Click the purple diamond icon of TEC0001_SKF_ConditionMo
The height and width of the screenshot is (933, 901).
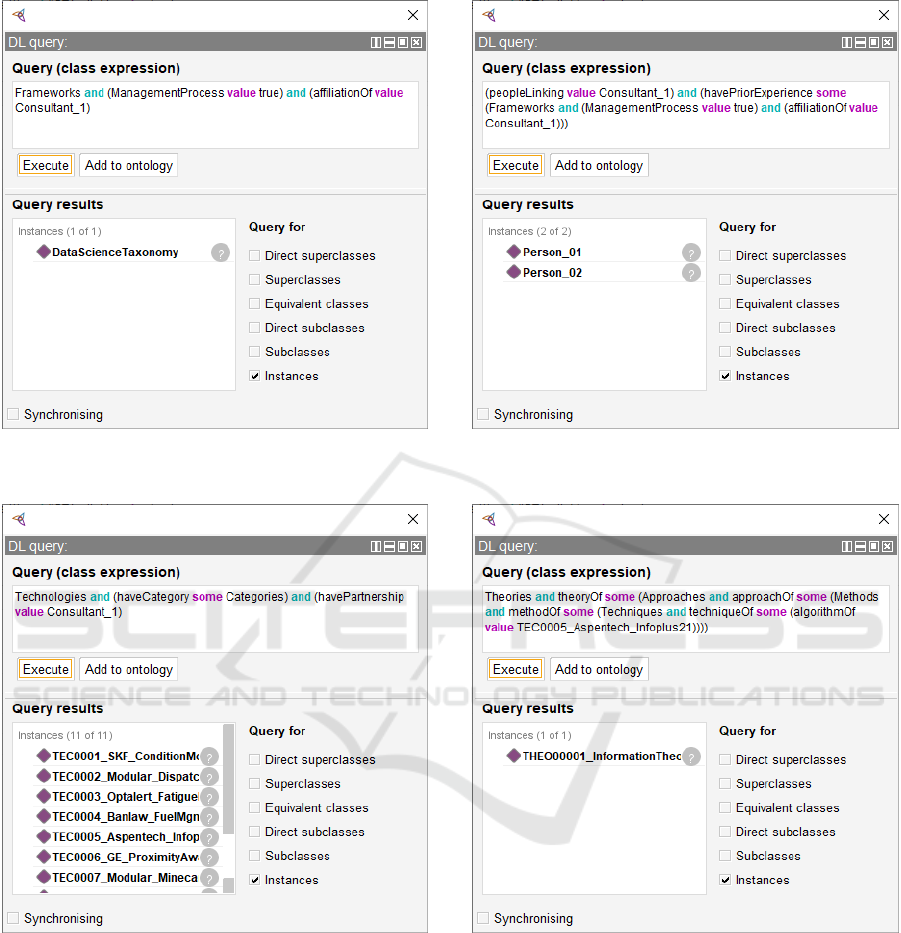pos(43,756)
